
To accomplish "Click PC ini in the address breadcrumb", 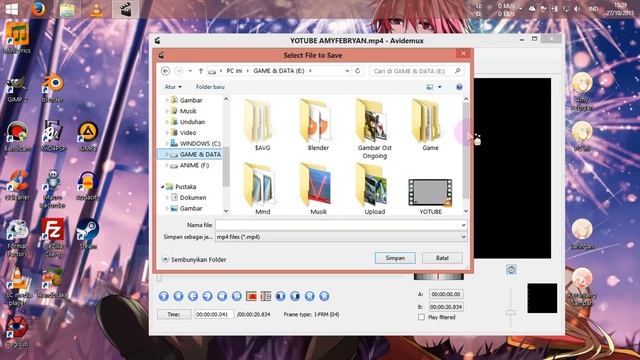I will 234,71.
